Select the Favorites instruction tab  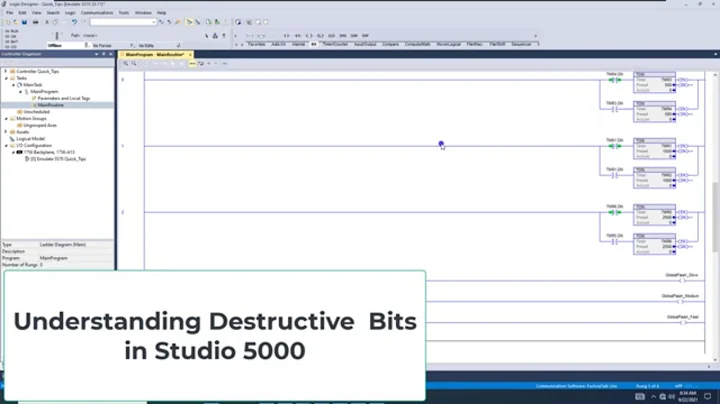pos(257,45)
